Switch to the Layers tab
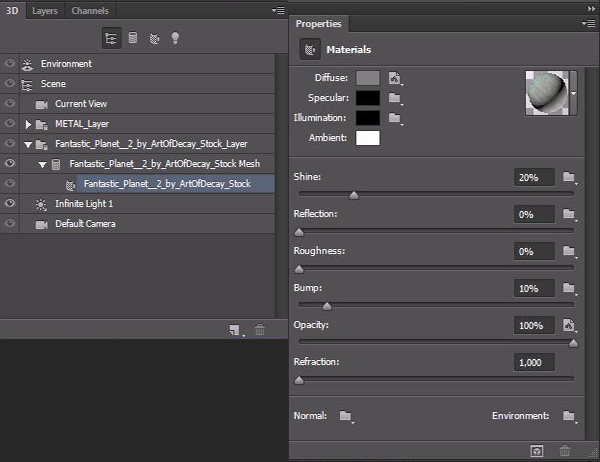The image size is (600, 462). pos(44,11)
